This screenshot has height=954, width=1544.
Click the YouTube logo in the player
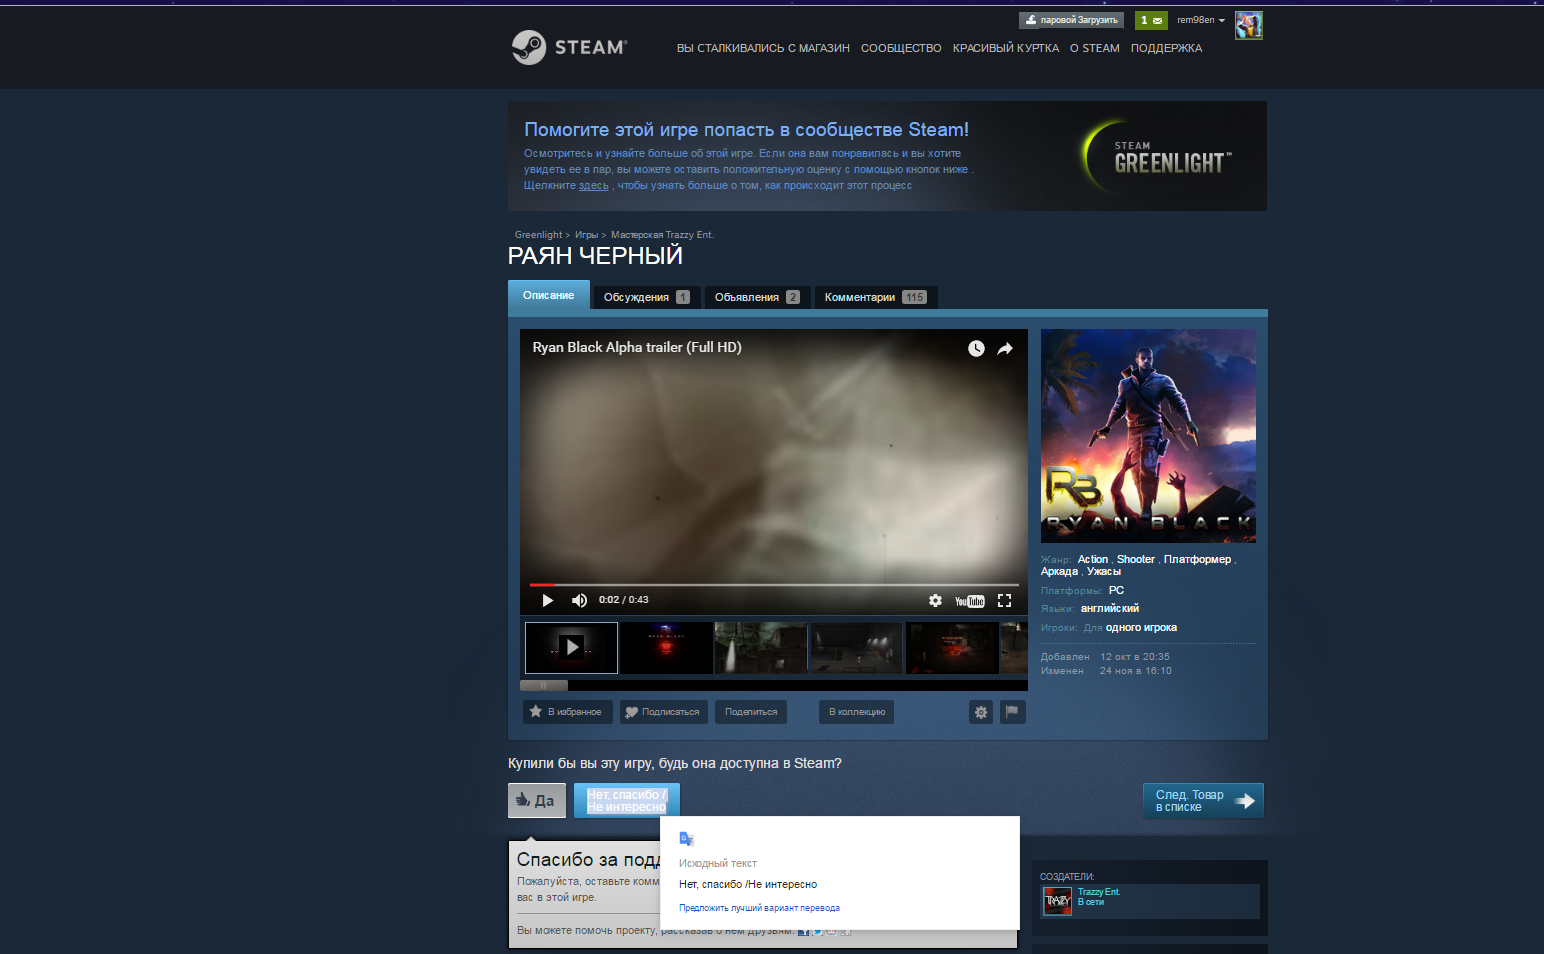pyautogui.click(x=970, y=601)
